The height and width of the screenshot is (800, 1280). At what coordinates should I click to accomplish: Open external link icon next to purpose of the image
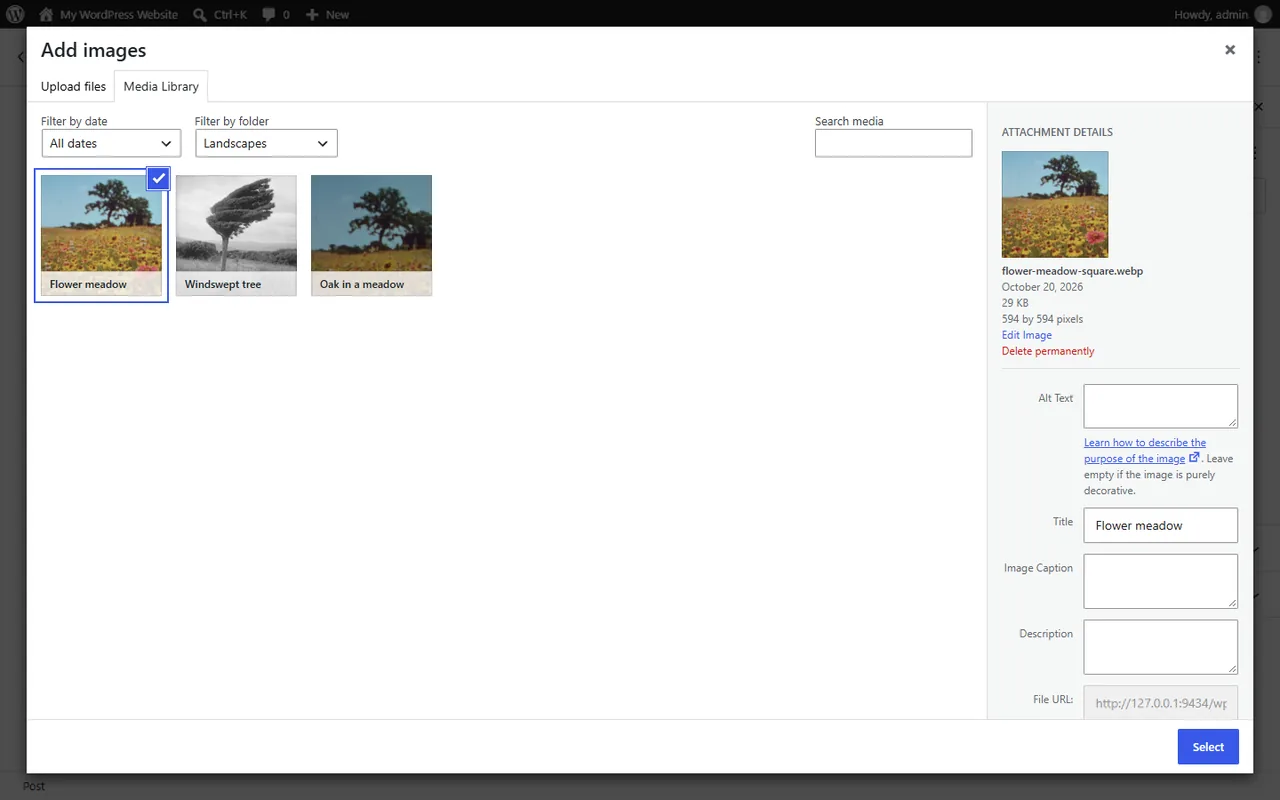1194,457
